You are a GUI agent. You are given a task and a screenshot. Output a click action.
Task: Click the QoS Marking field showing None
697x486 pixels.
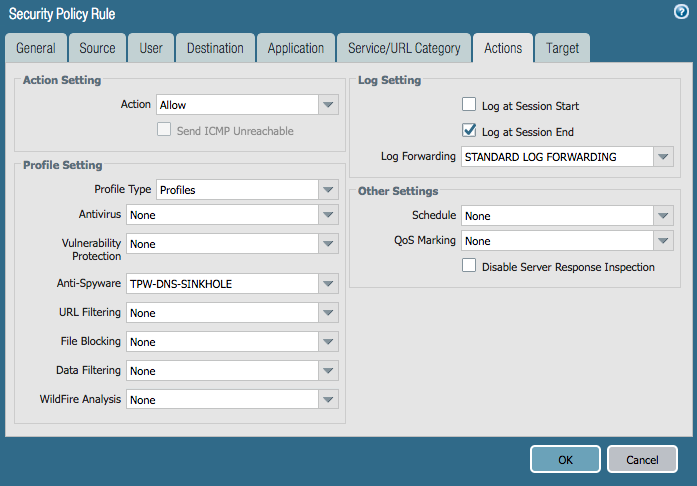pyautogui.click(x=557, y=241)
